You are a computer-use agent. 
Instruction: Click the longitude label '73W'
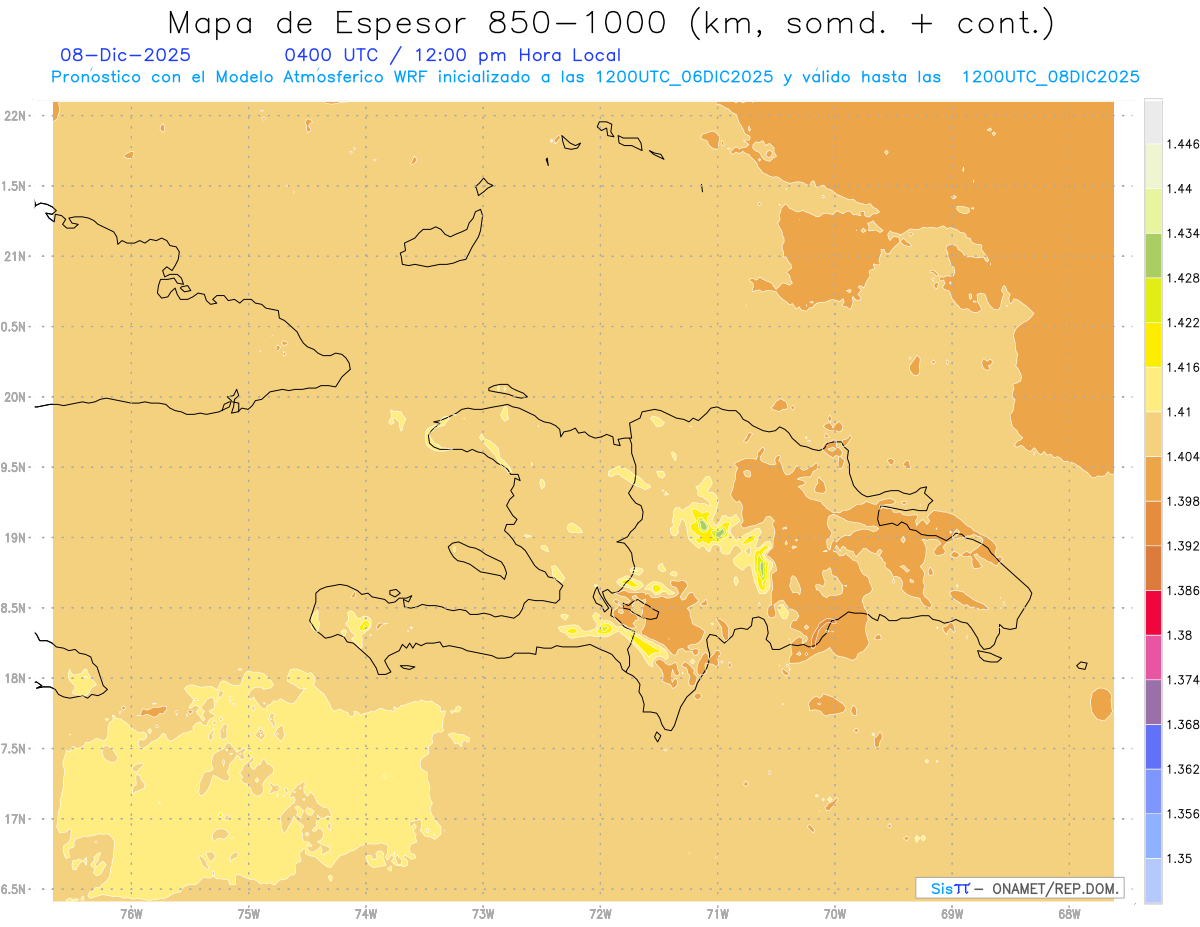click(483, 913)
